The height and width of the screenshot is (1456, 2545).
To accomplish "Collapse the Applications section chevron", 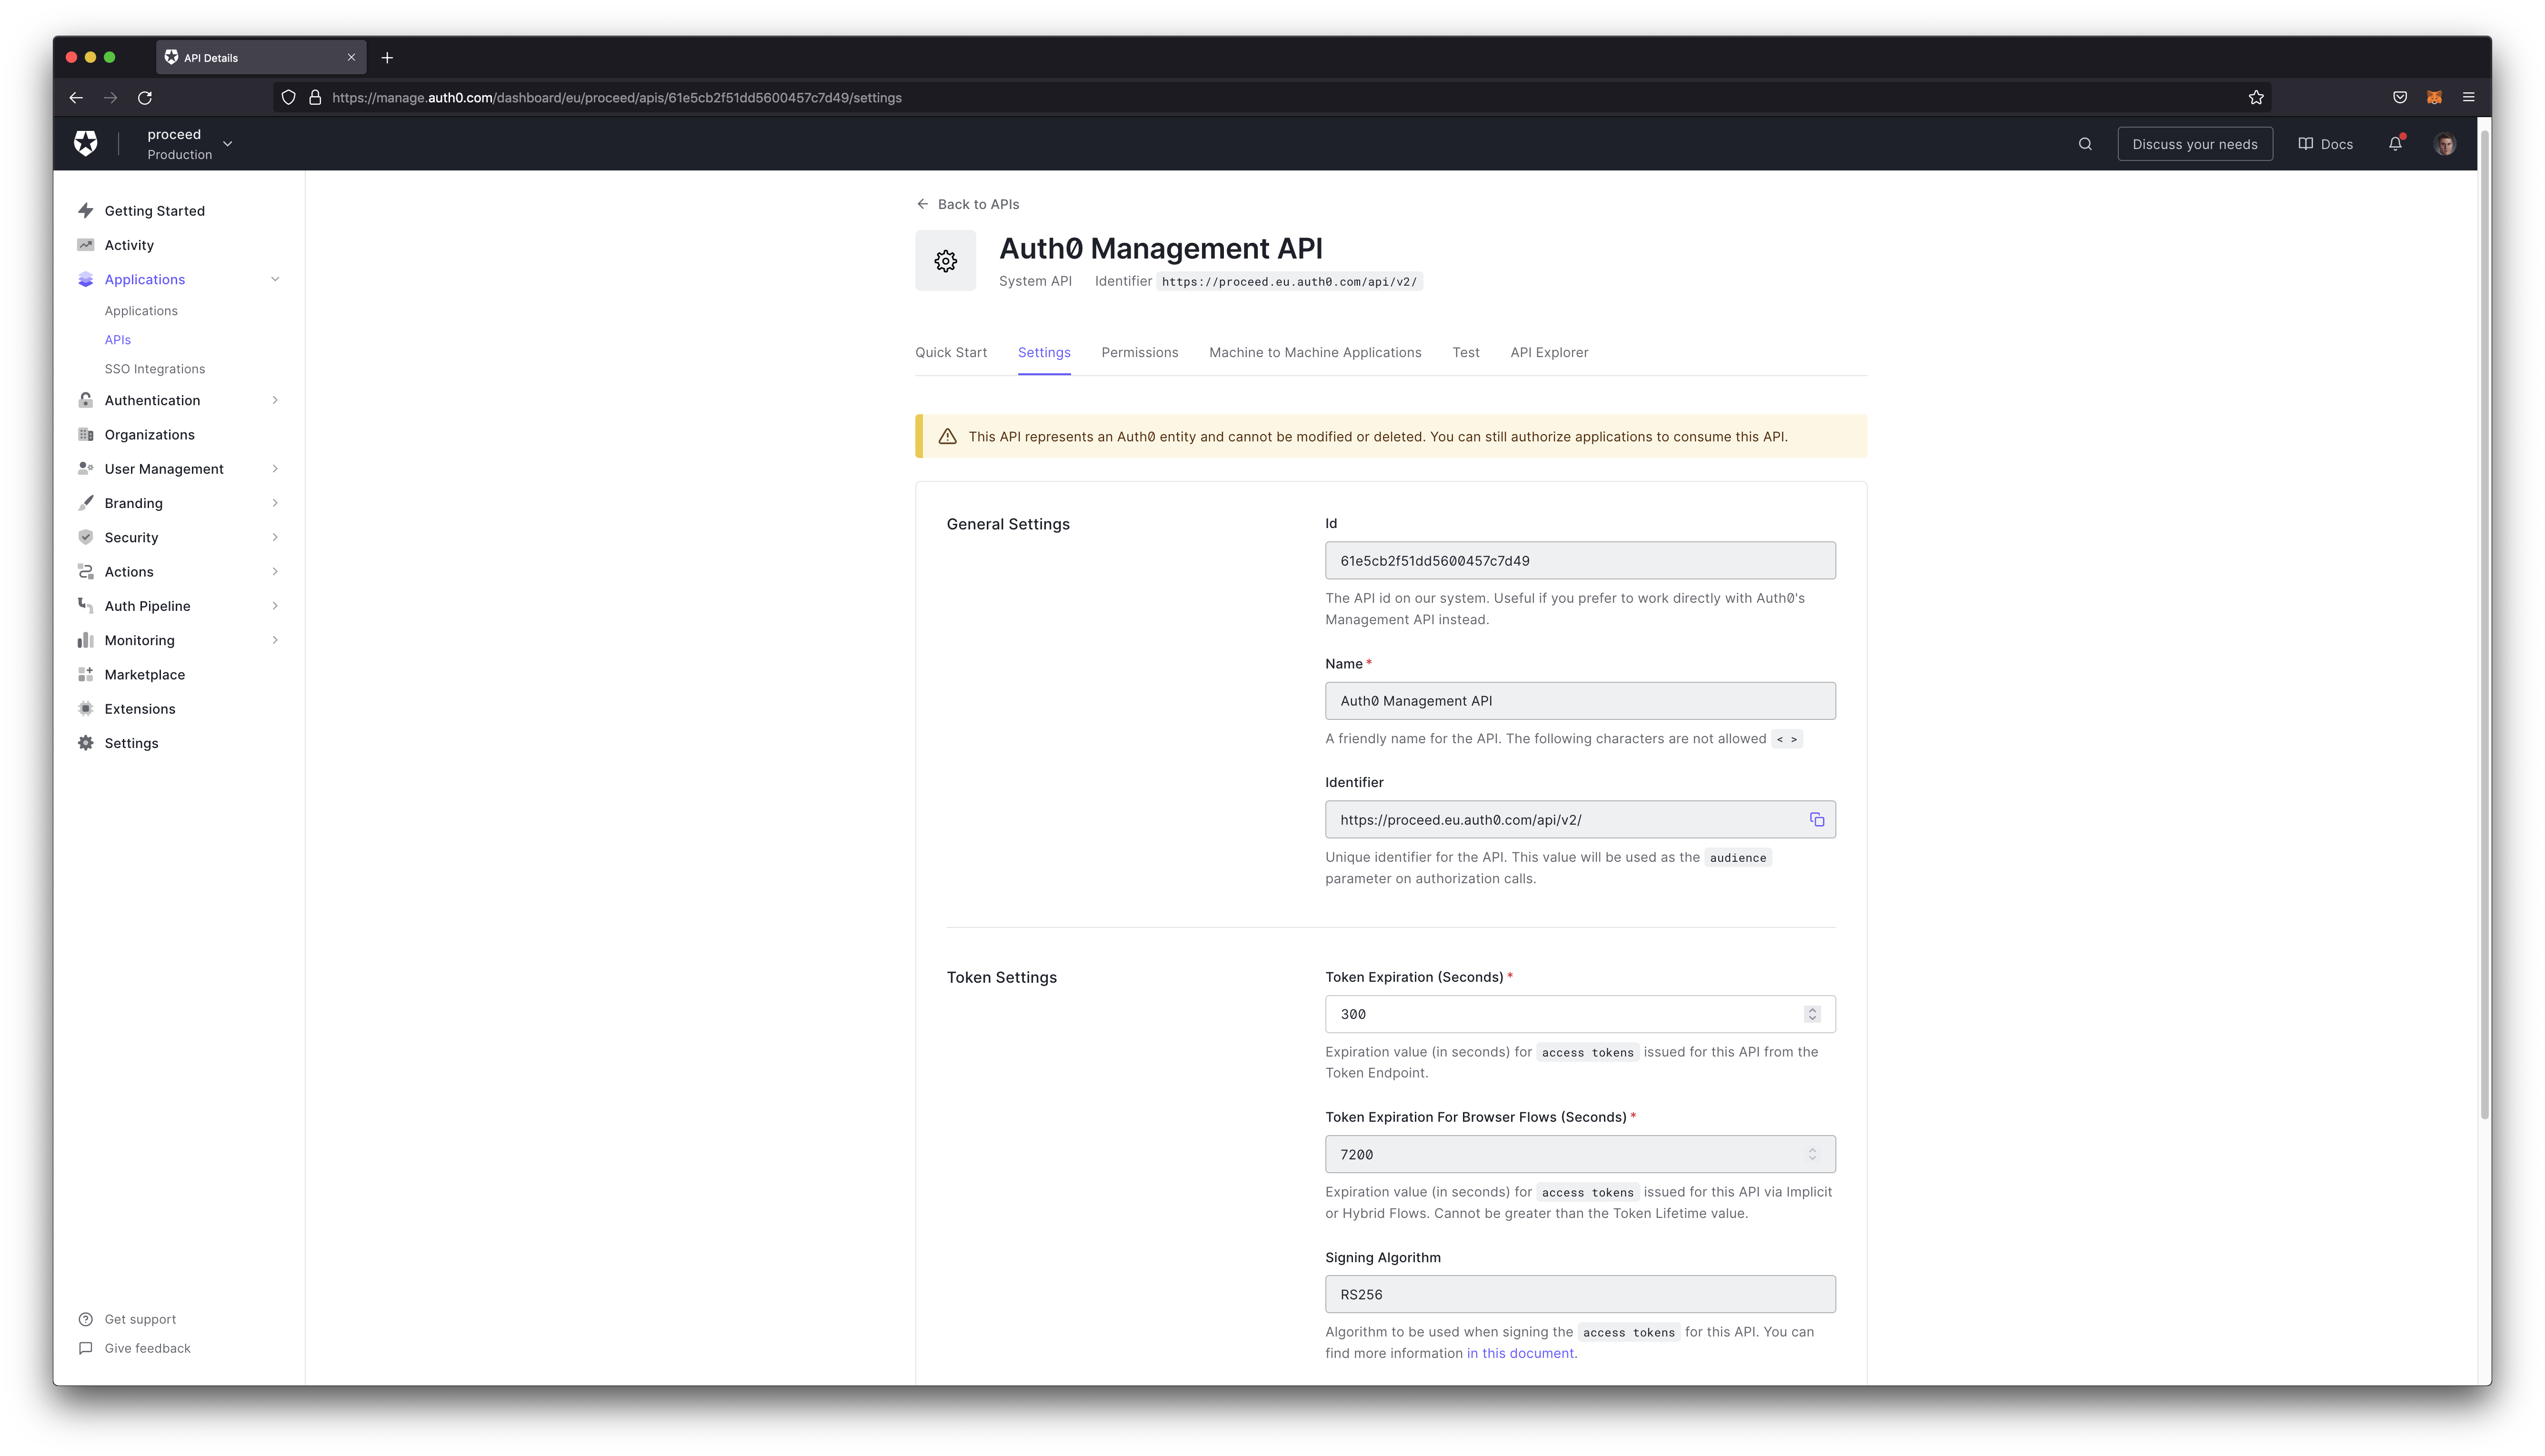I will (275, 280).
